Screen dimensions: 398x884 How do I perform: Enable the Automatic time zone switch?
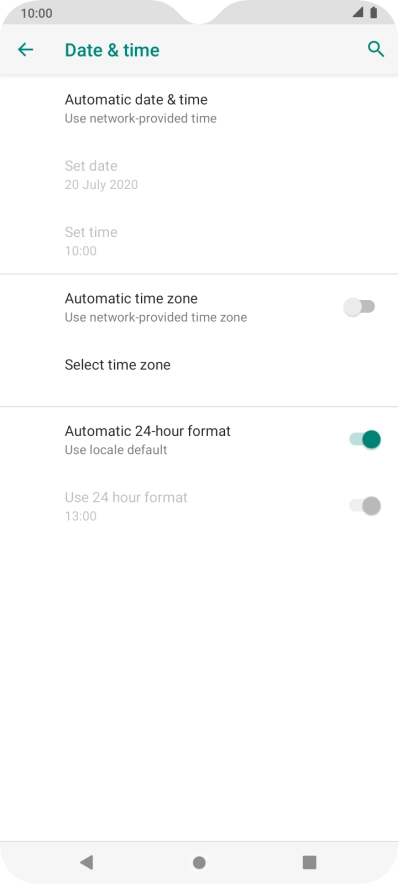click(360, 307)
